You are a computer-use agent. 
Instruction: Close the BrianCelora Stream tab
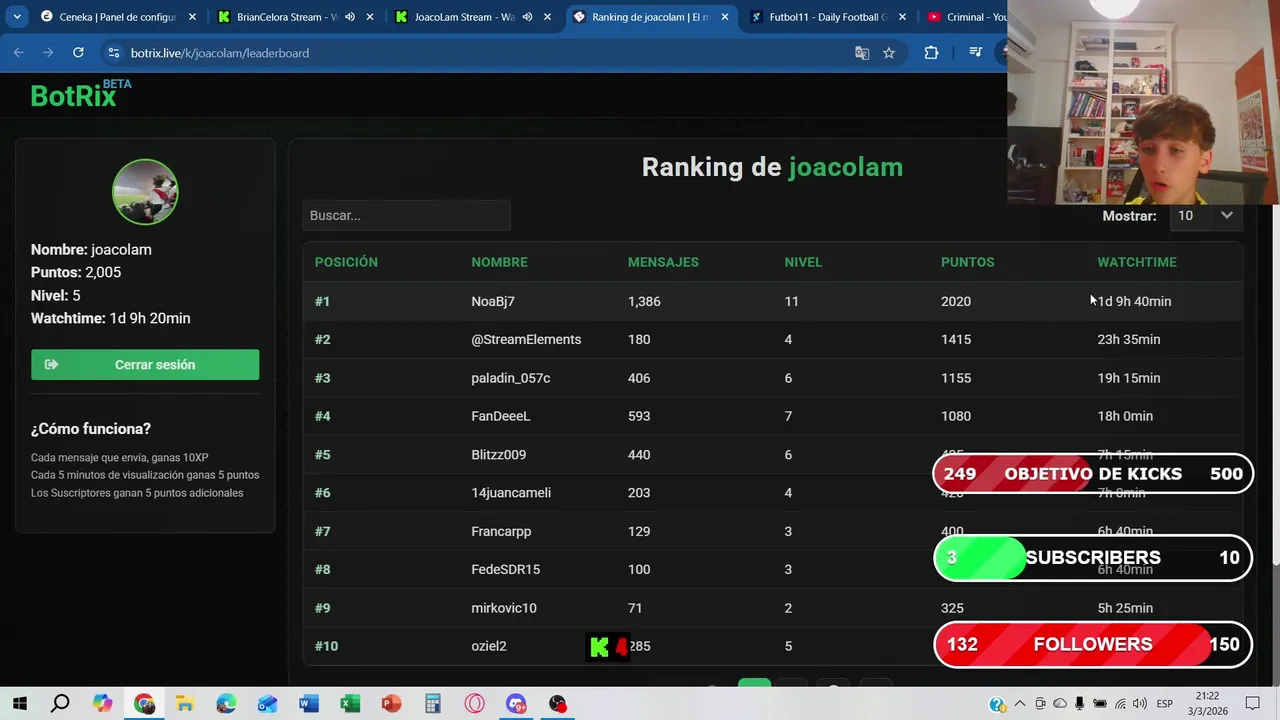tap(370, 17)
